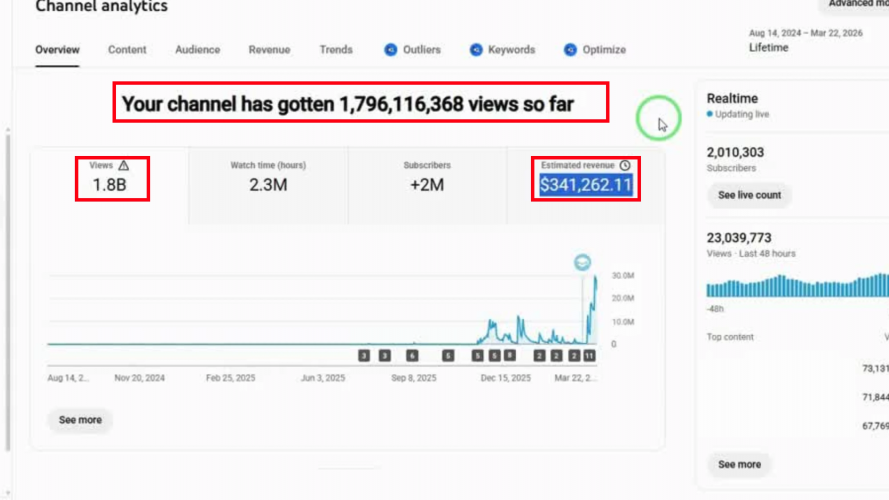This screenshot has width=889, height=500.
Task: Switch to the Audience tab
Action: (198, 50)
